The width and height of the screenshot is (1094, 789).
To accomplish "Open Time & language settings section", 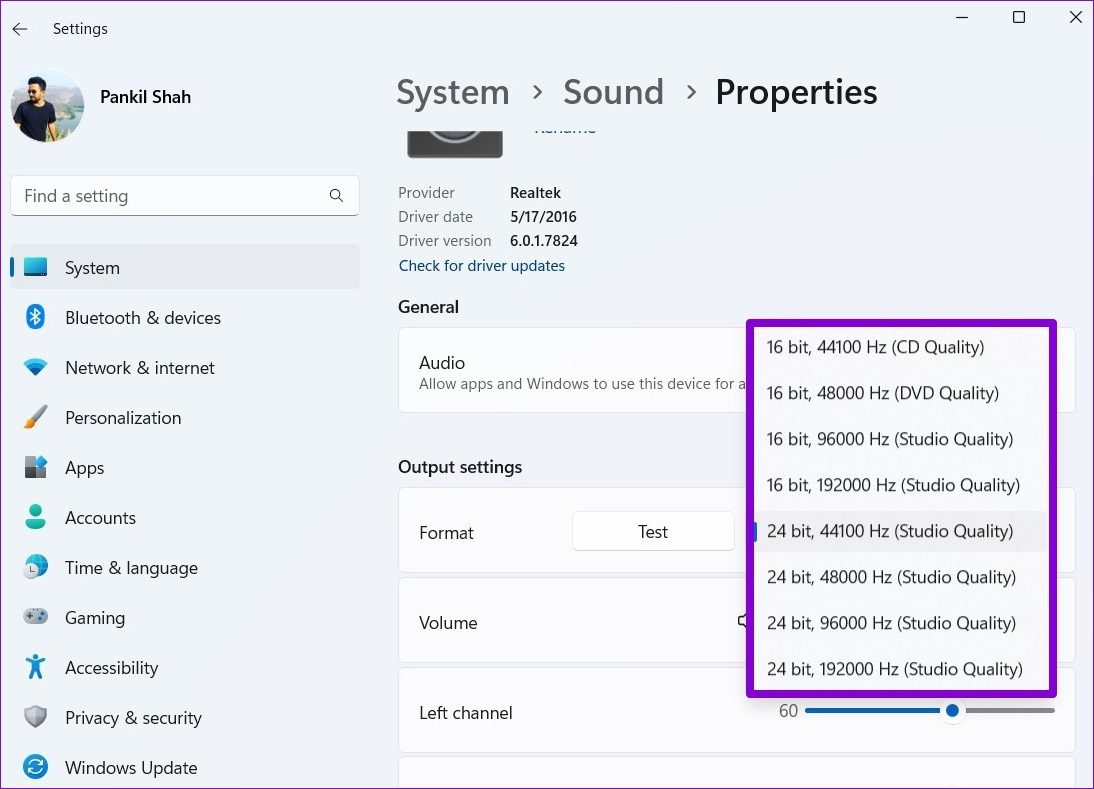I will pyautogui.click(x=131, y=568).
